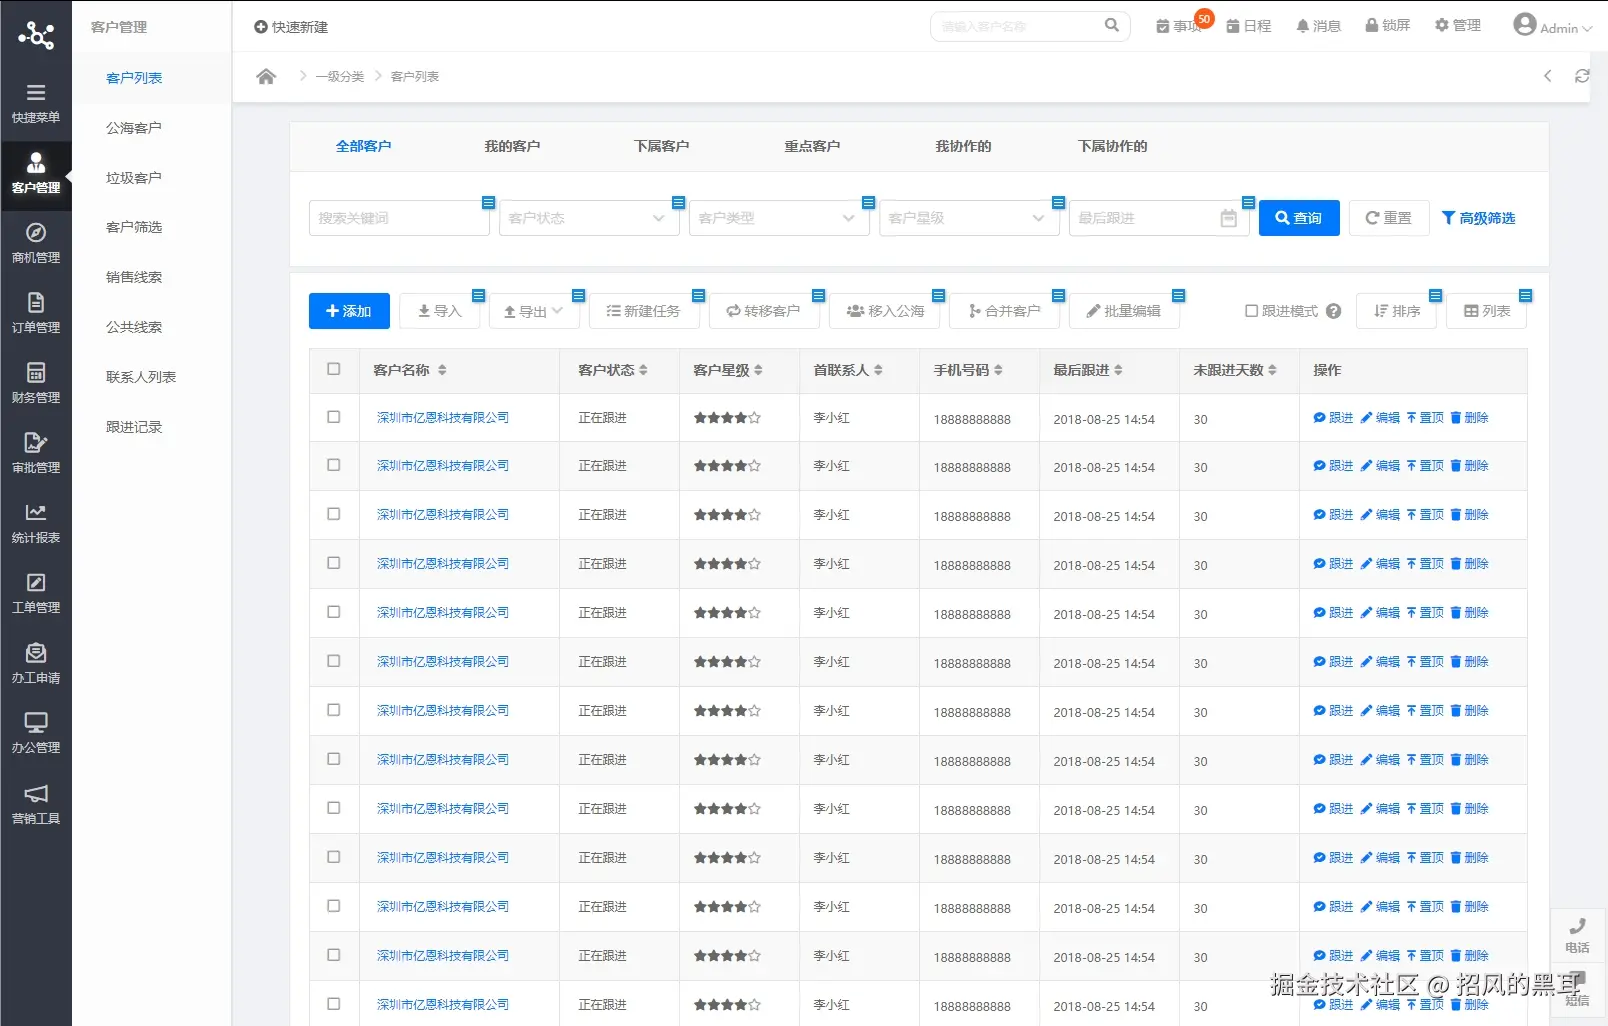Check the seventh customer row checkbox

point(334,710)
